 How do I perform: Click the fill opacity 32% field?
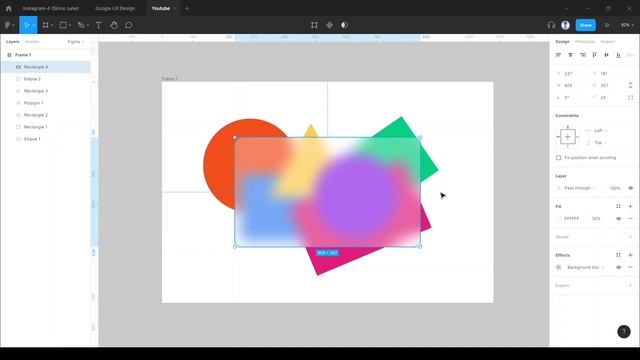point(596,218)
